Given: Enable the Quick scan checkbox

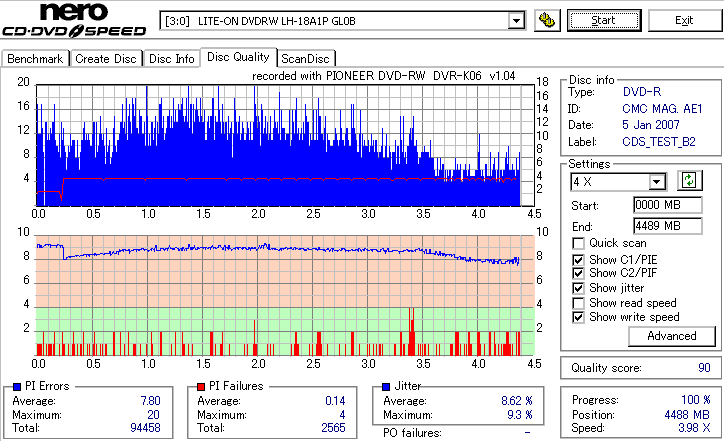Looking at the screenshot, I should click(x=578, y=243).
